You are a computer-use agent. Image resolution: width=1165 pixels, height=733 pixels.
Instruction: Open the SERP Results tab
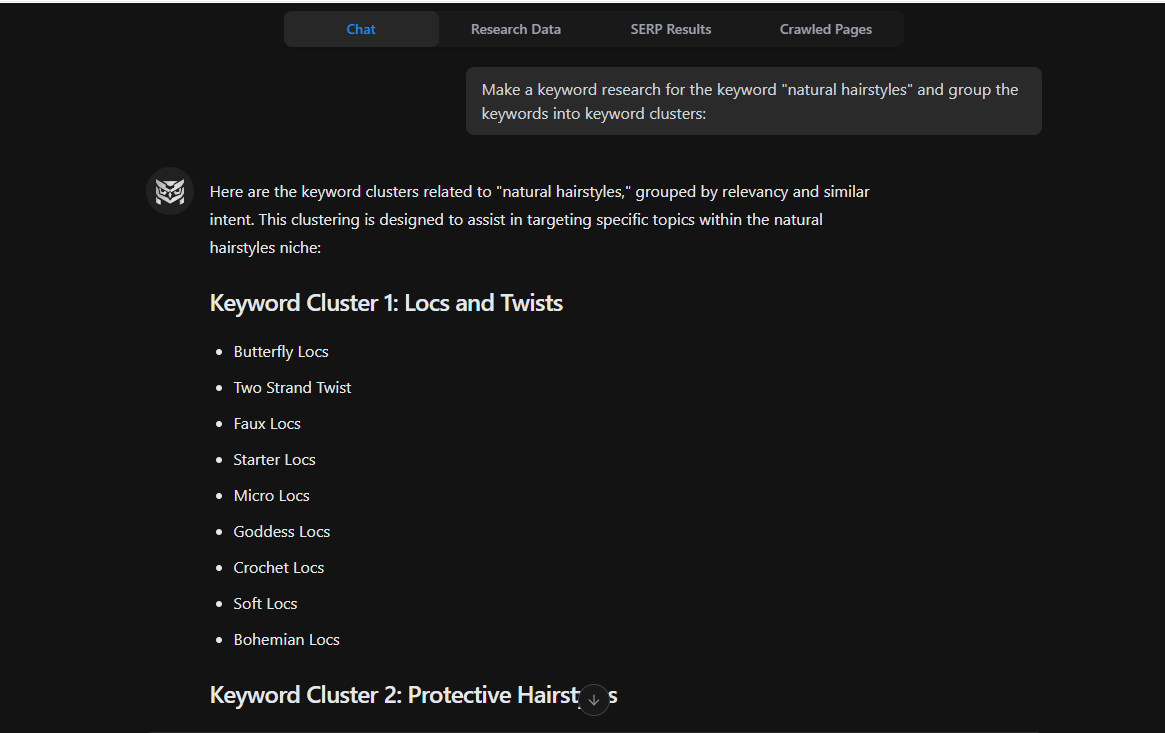(x=671, y=29)
